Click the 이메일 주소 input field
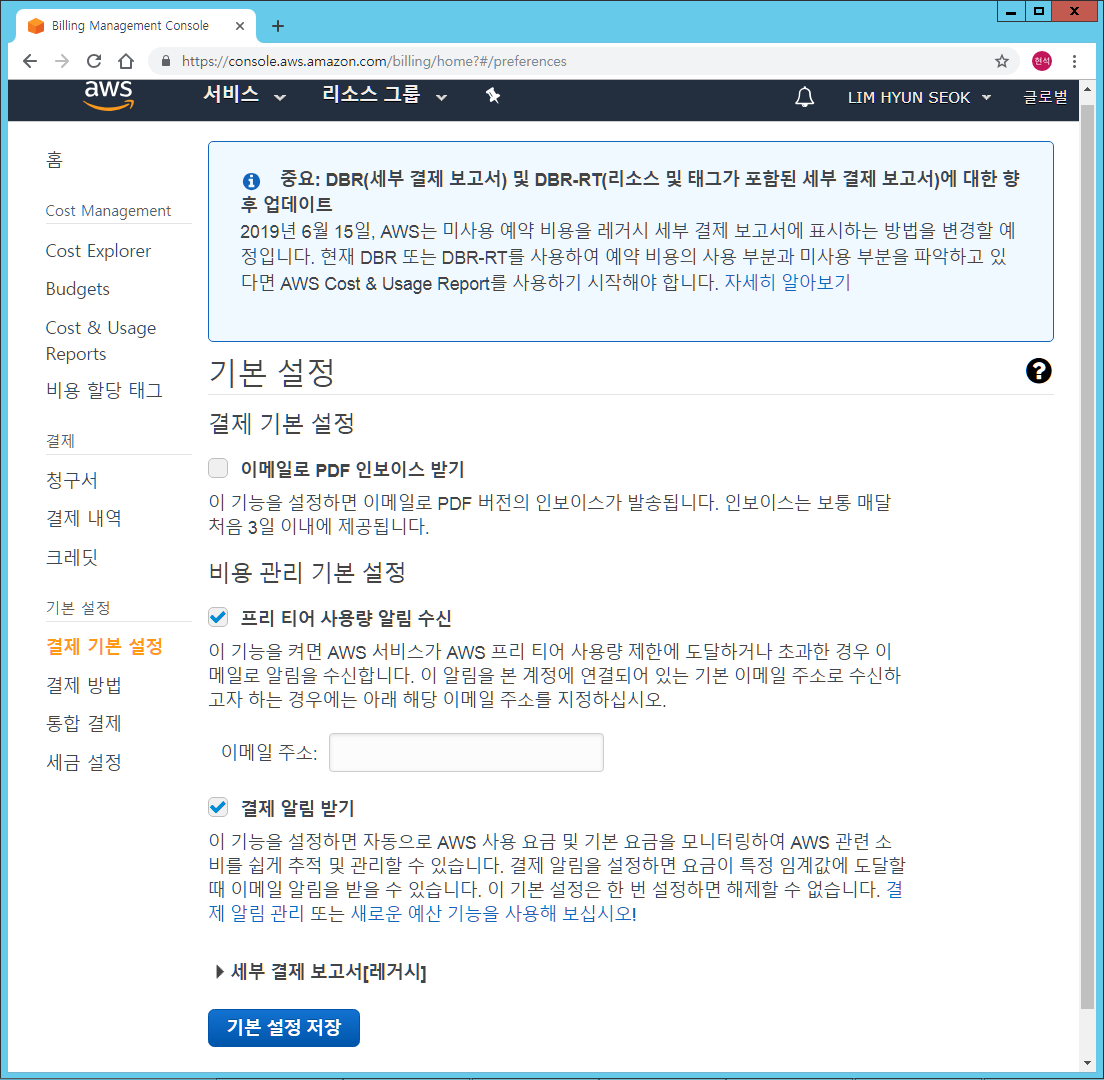Screen dimensions: 1104x1080 point(466,752)
